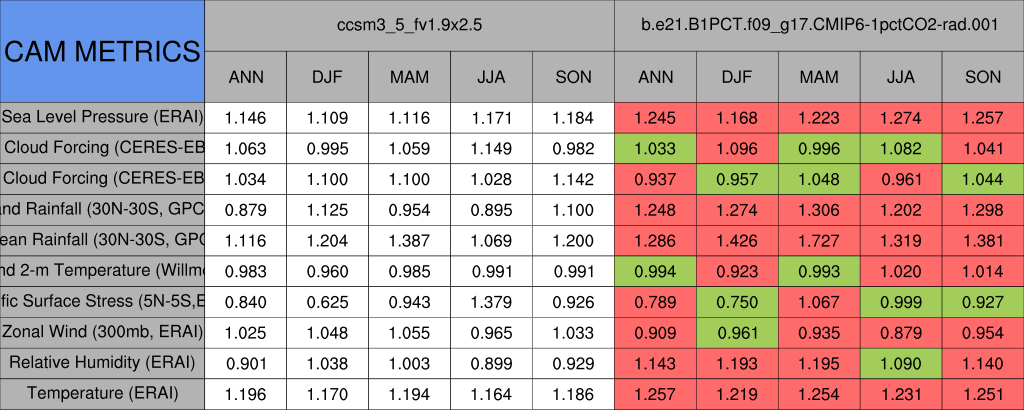Click the b.e21.B1PCT CMIP6 model header
Viewport: 1024px width, 410px height.
tap(819, 25)
